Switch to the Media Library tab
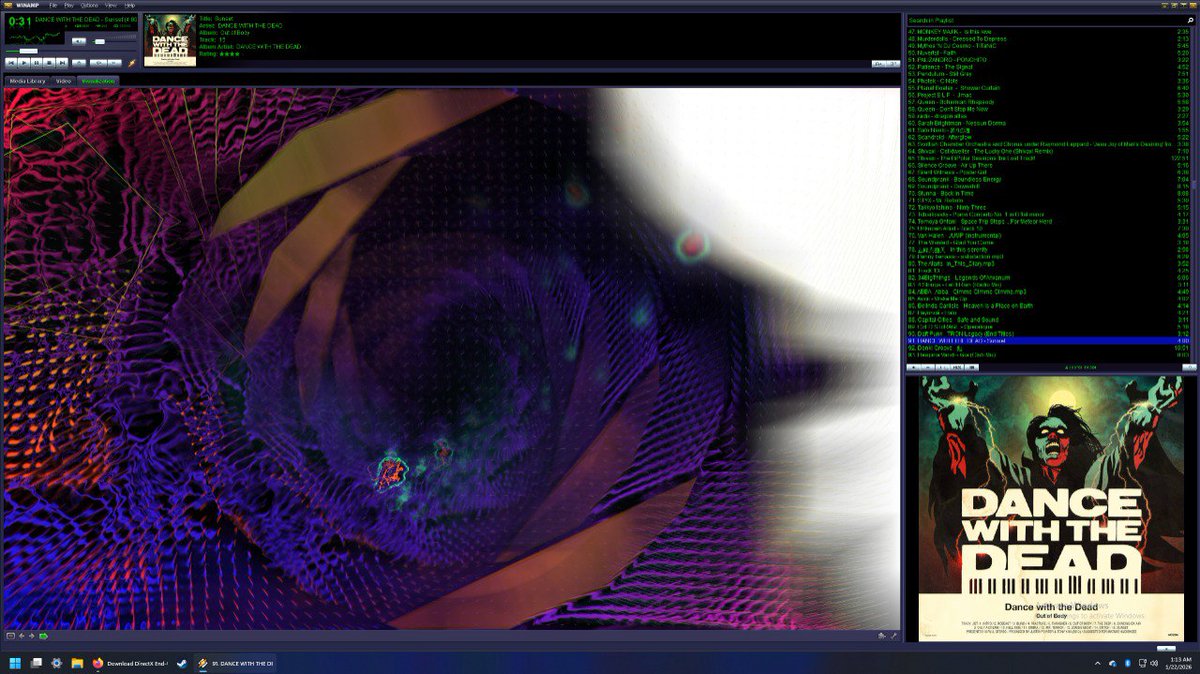 tap(27, 80)
